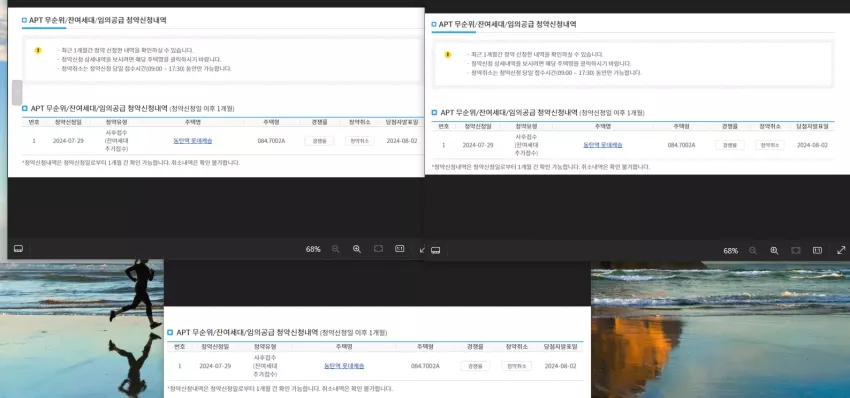Click the 68% zoom level in right viewer
The height and width of the screenshot is (398, 850).
click(730, 251)
